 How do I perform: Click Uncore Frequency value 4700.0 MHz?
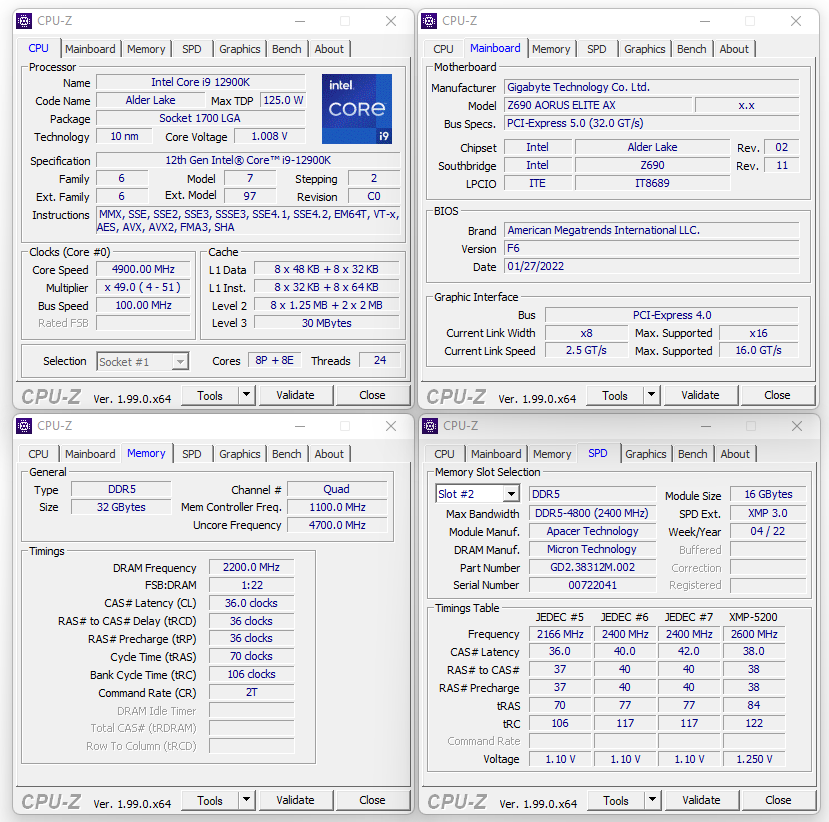[x=337, y=525]
